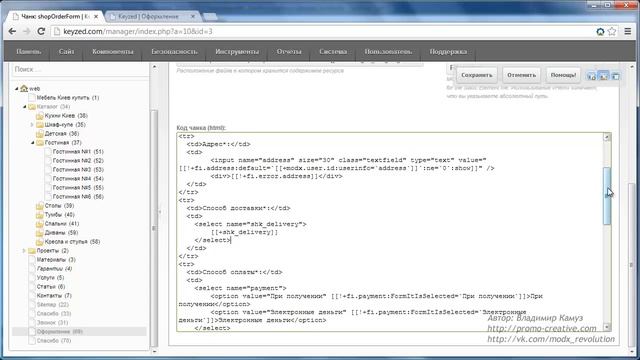The width and height of the screenshot is (640, 360).
Task: Select Спасибо (70) resource
Action: point(54,340)
